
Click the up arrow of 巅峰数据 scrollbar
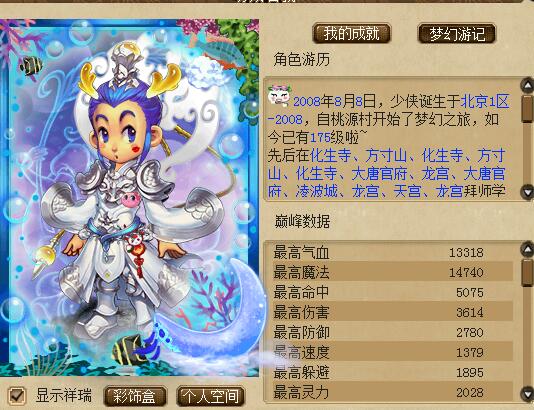[x=528, y=249]
